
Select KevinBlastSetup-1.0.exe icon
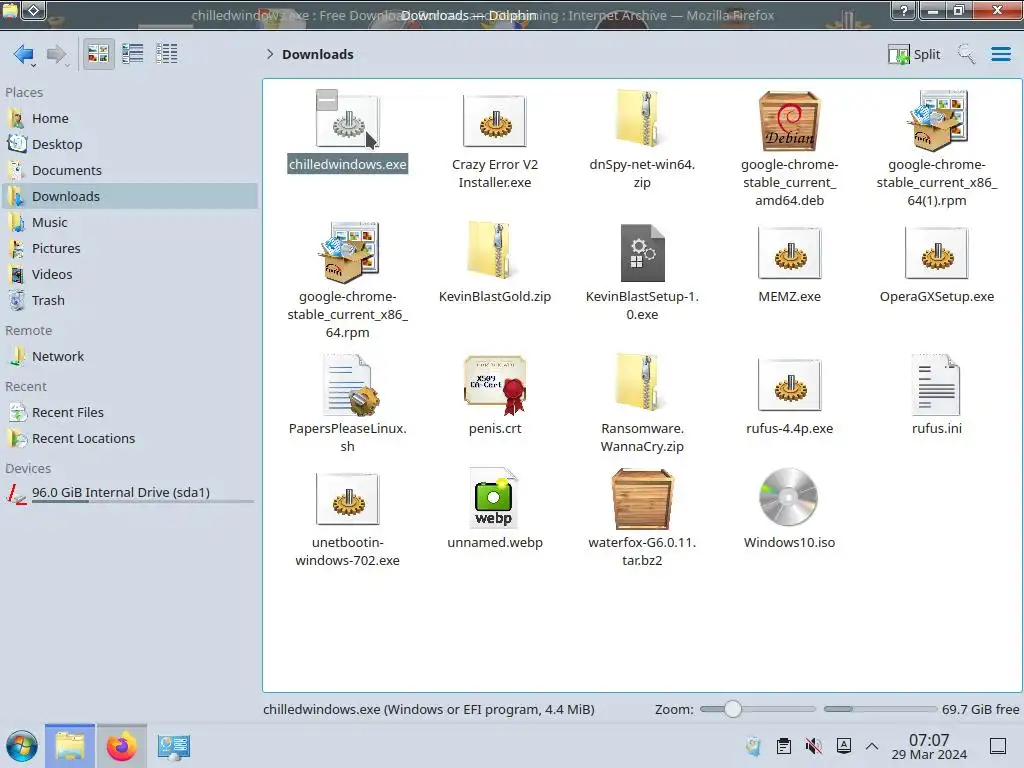coord(642,253)
